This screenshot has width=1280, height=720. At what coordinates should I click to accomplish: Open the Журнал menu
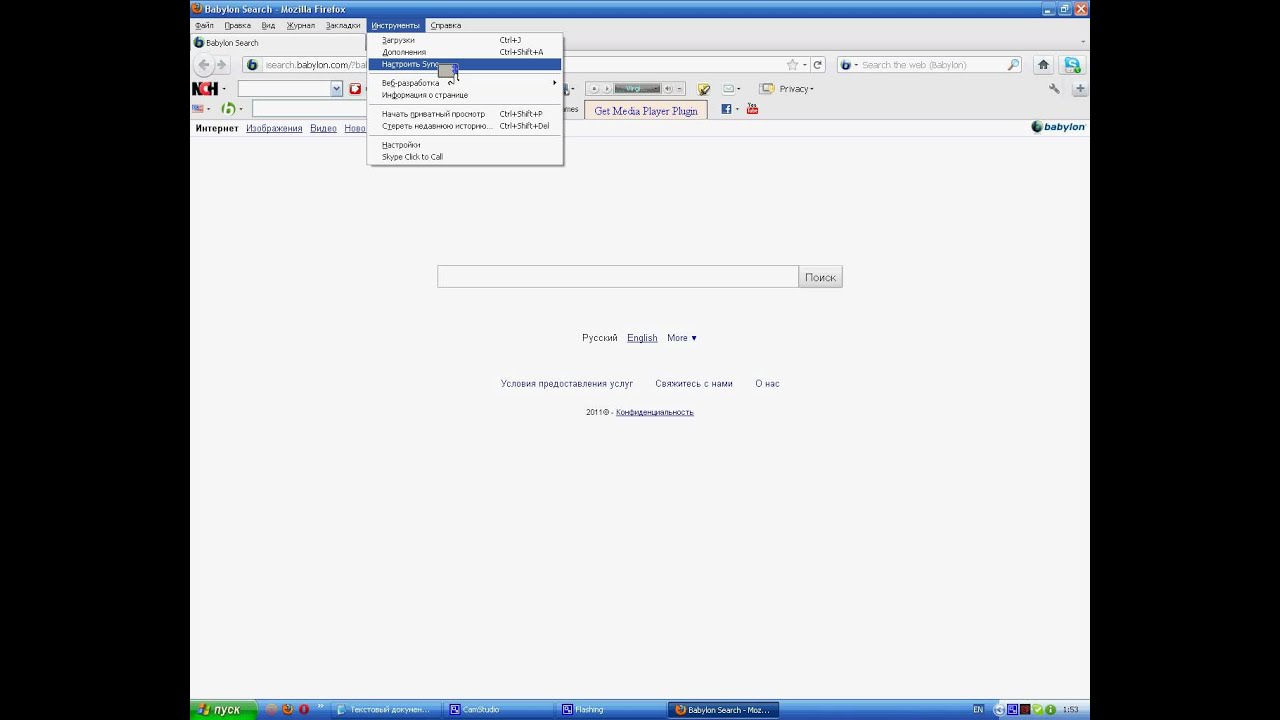point(300,25)
